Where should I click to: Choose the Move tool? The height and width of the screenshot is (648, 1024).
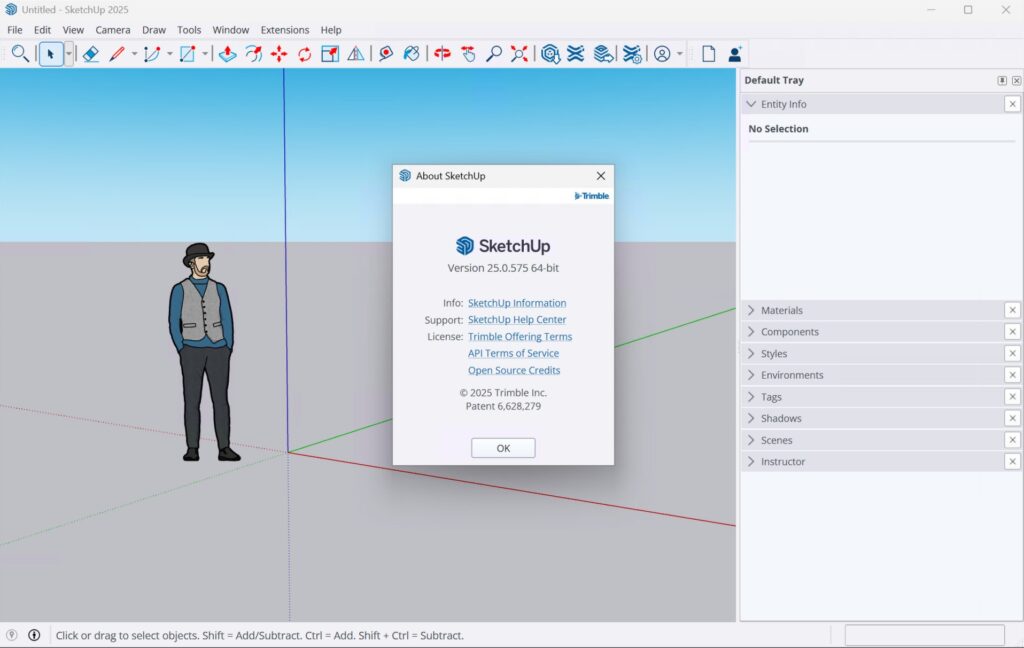(x=279, y=54)
